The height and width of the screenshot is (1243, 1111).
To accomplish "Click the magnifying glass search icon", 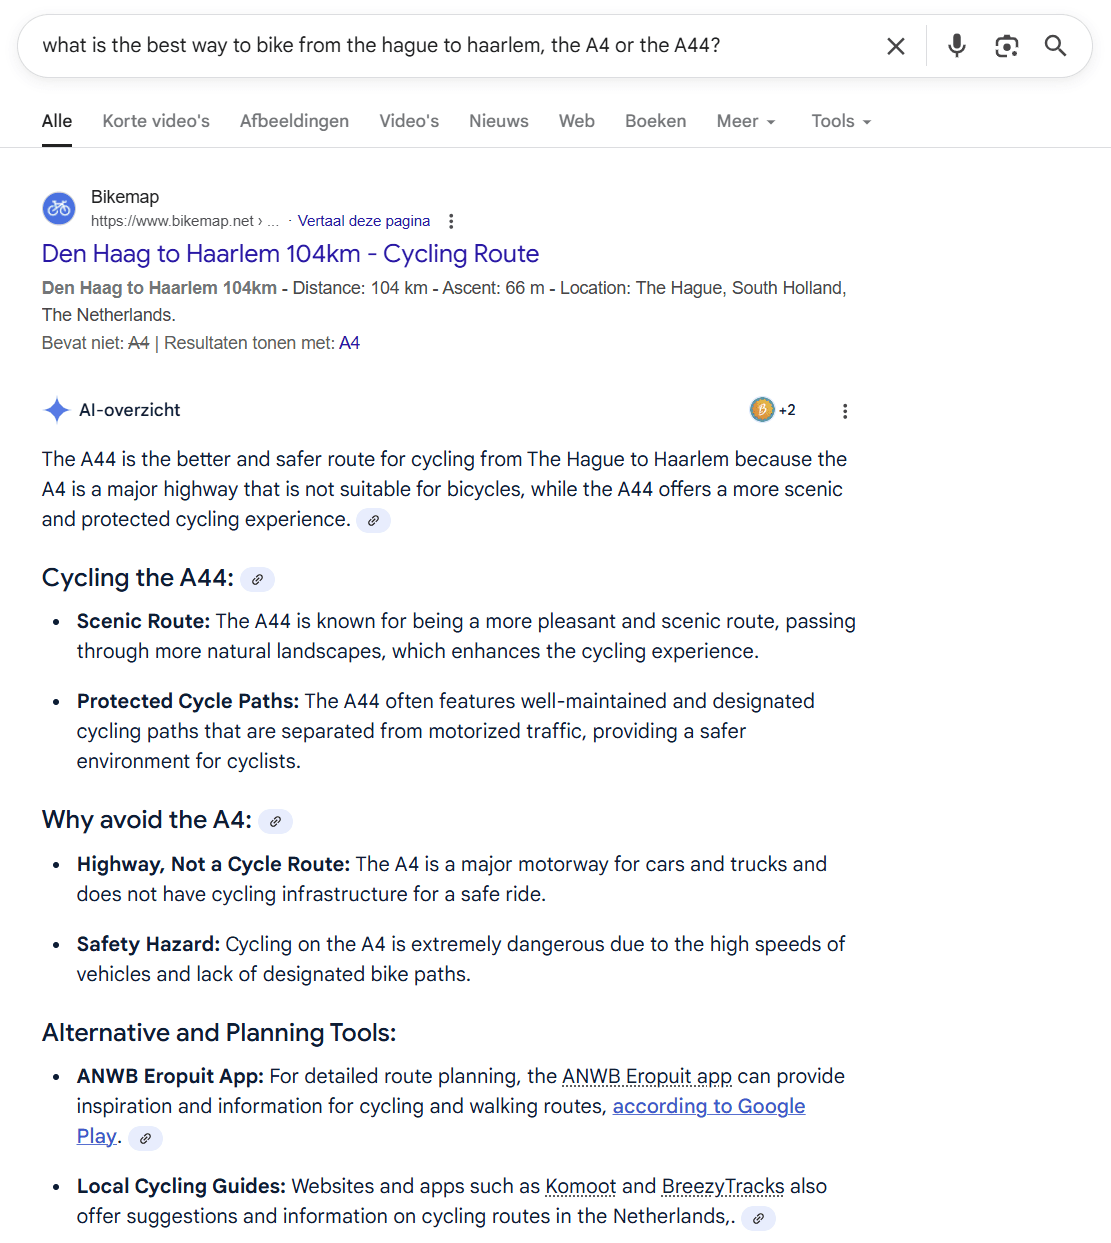I will point(1055,46).
